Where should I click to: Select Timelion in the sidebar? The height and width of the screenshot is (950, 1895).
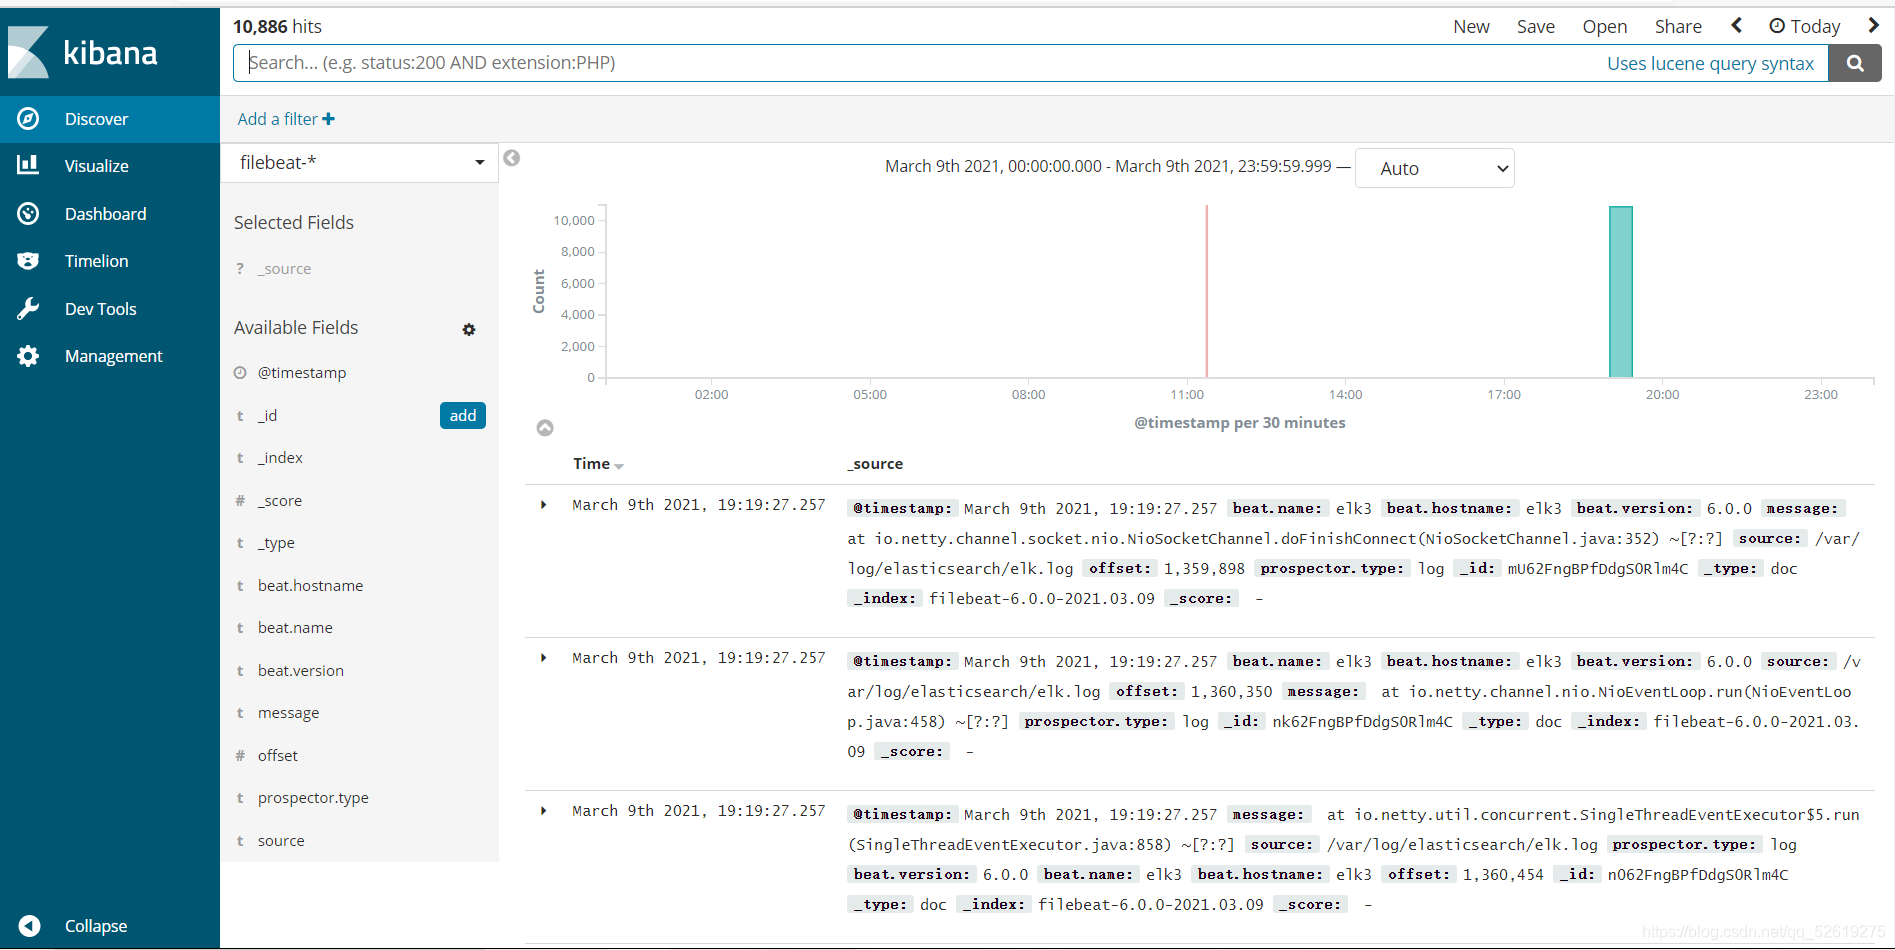pos(96,261)
